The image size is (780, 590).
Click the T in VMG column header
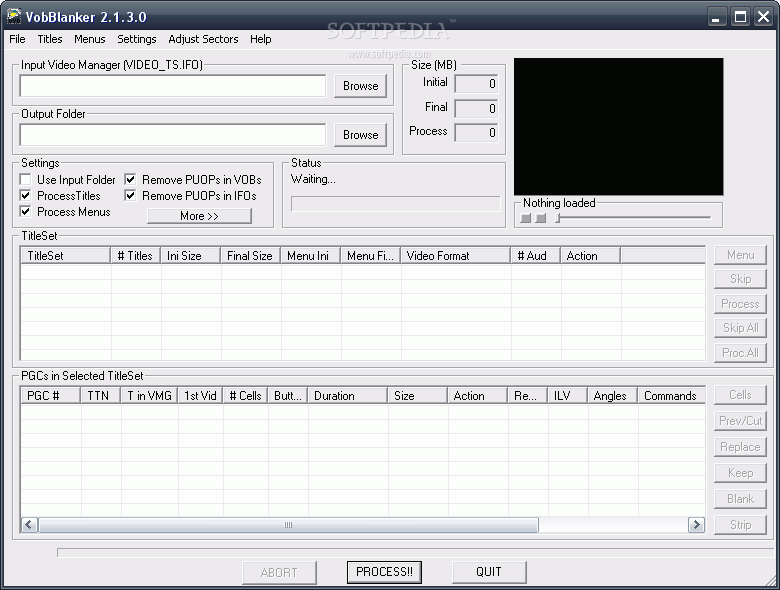149,396
